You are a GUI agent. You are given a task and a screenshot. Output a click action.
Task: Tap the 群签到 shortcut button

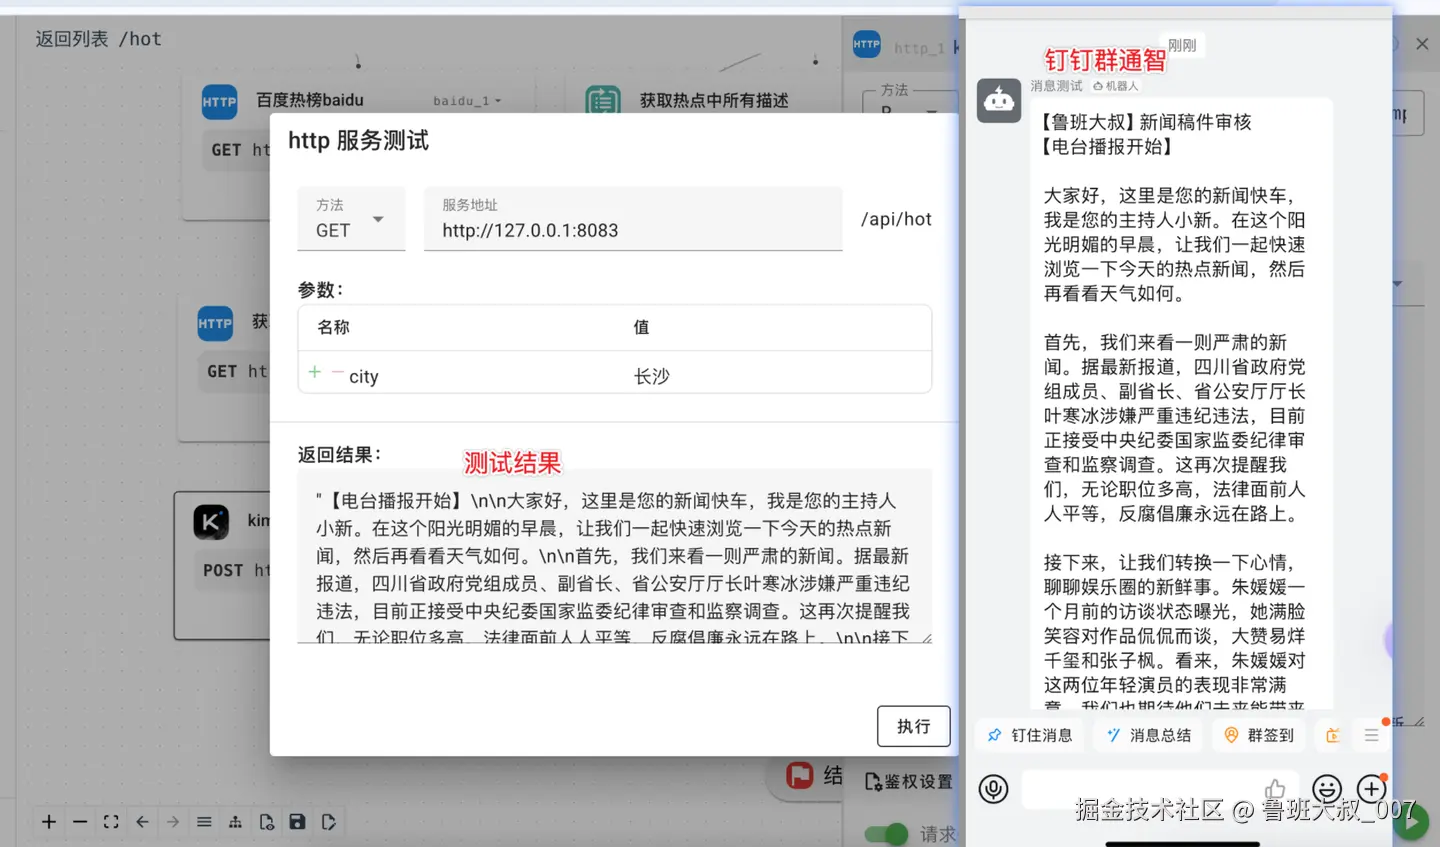[x=1259, y=735]
